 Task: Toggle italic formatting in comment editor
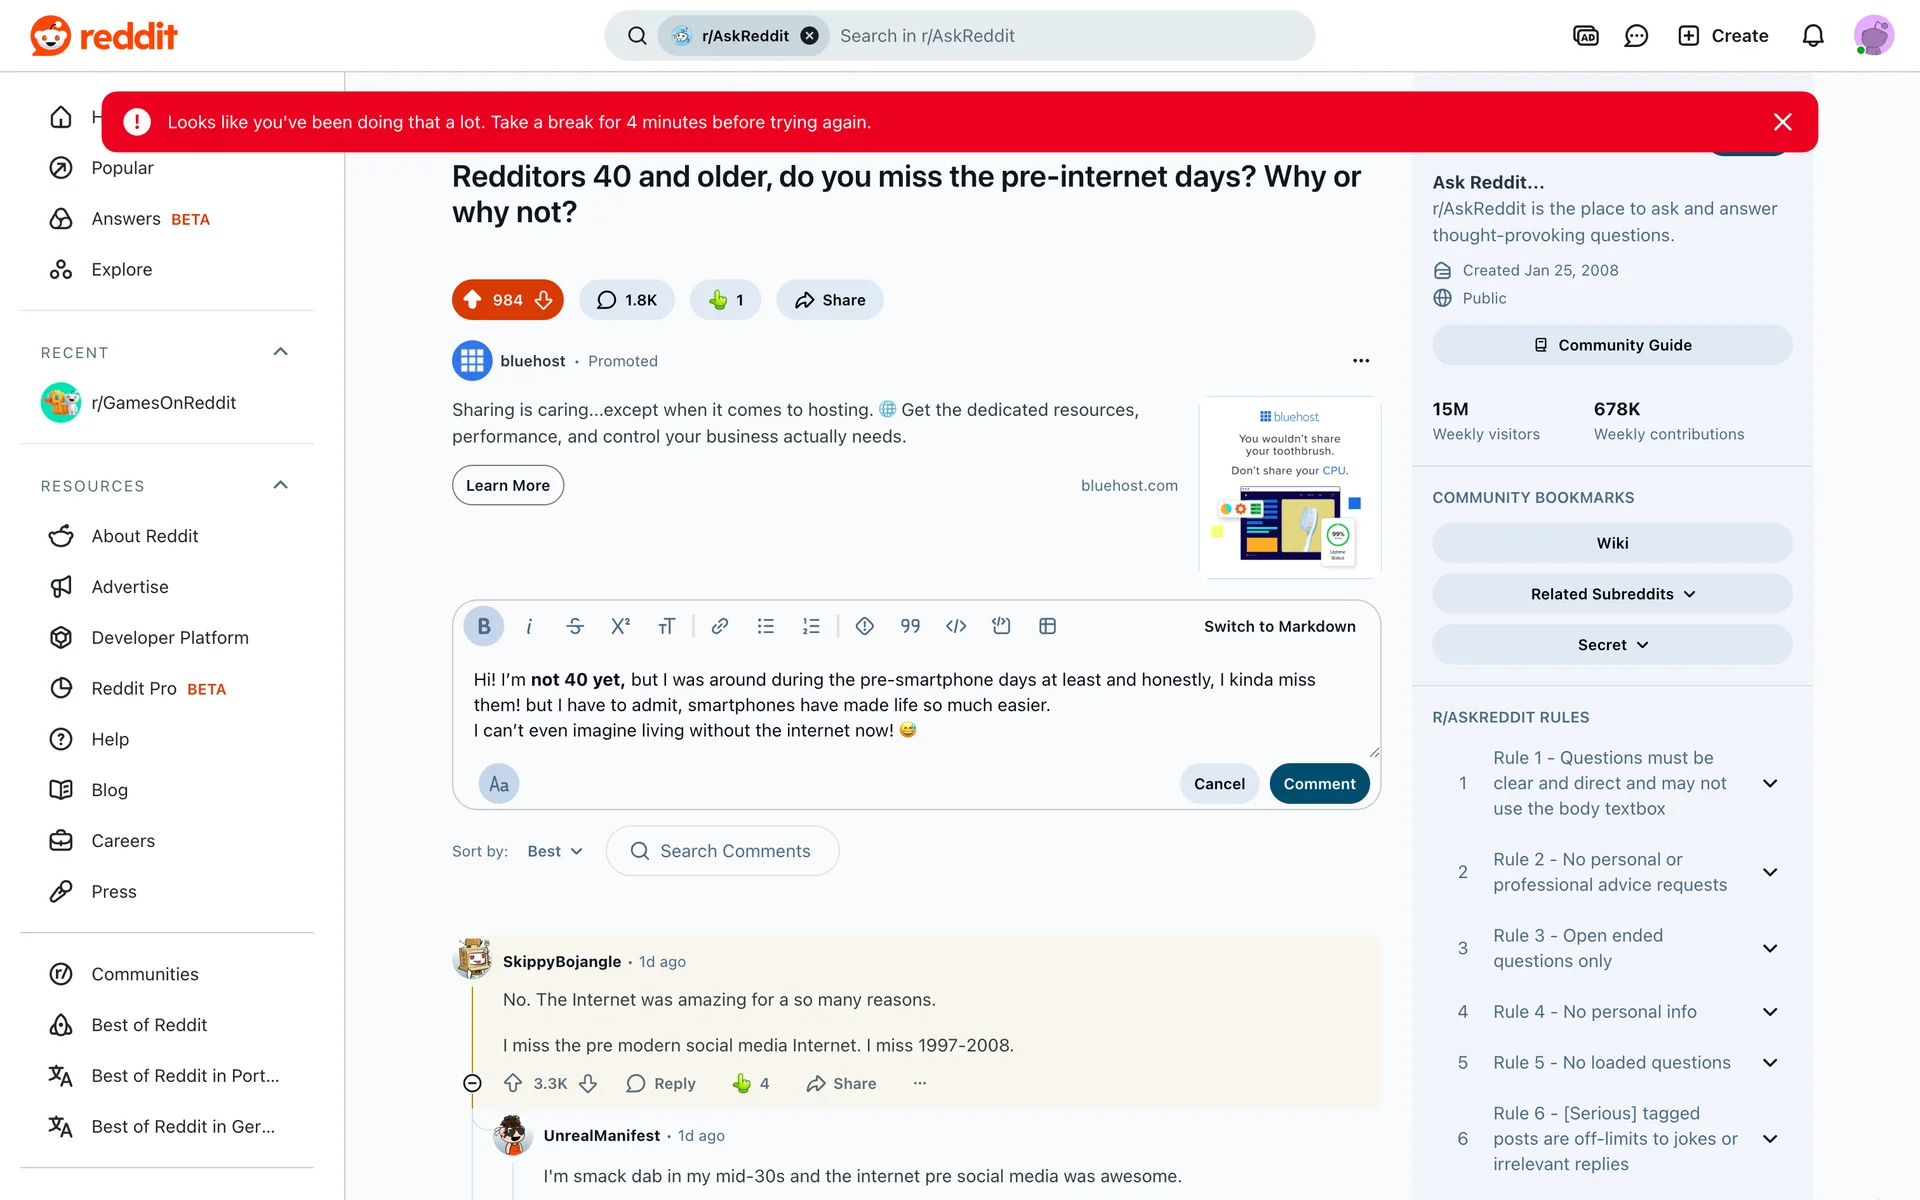point(529,626)
